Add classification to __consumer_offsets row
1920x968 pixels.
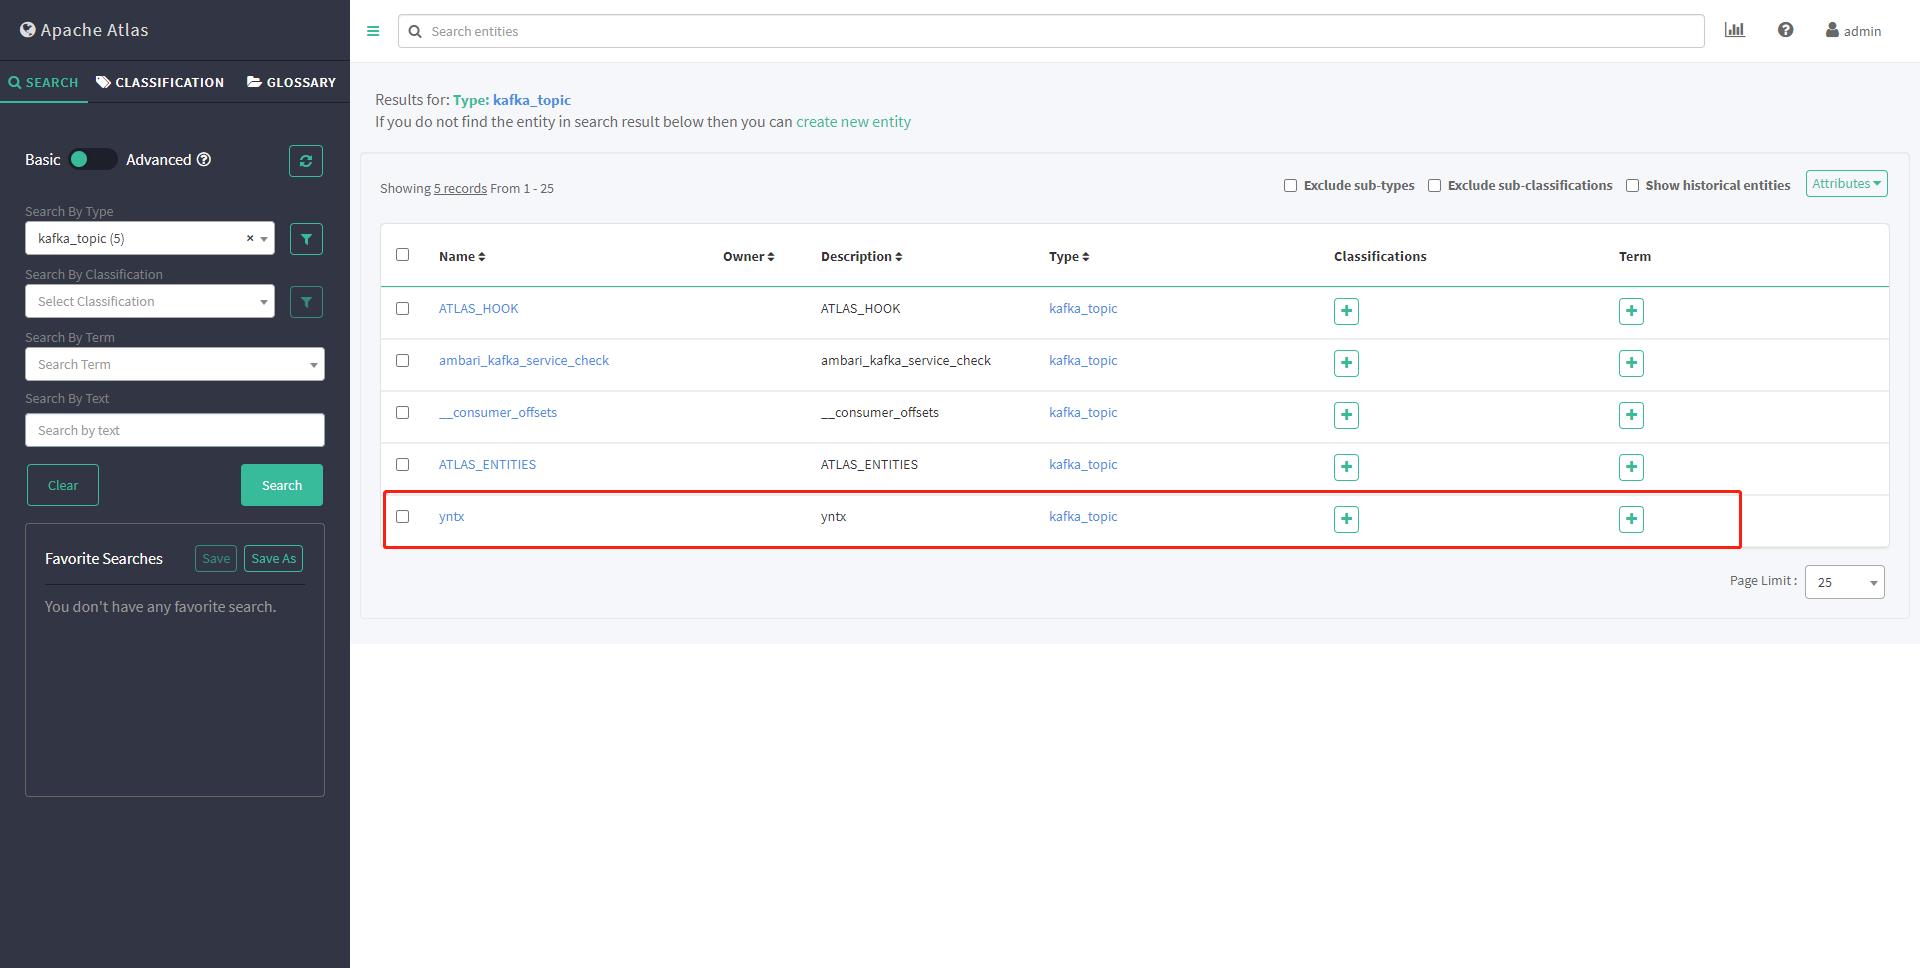point(1346,415)
